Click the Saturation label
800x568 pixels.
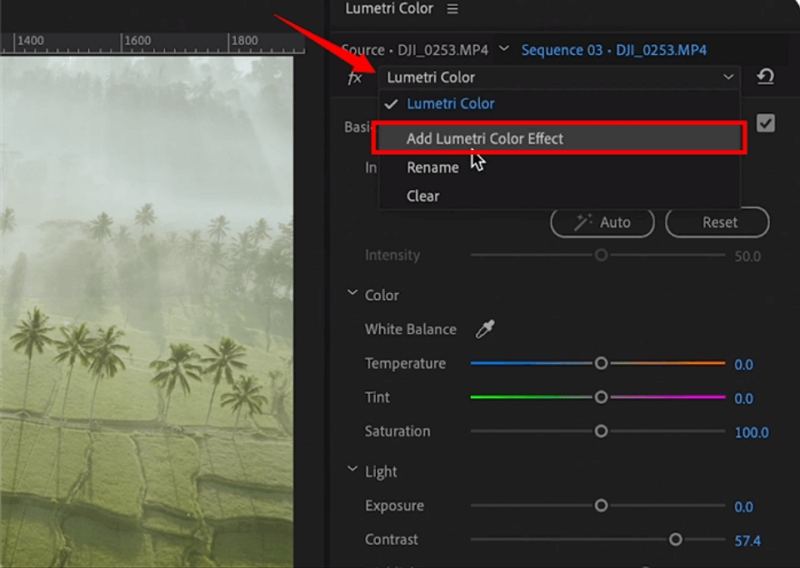397,431
